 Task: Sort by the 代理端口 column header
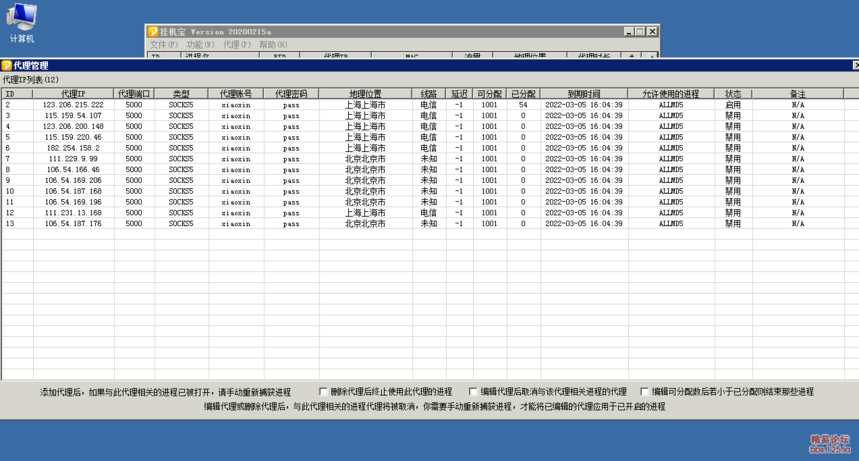point(134,94)
